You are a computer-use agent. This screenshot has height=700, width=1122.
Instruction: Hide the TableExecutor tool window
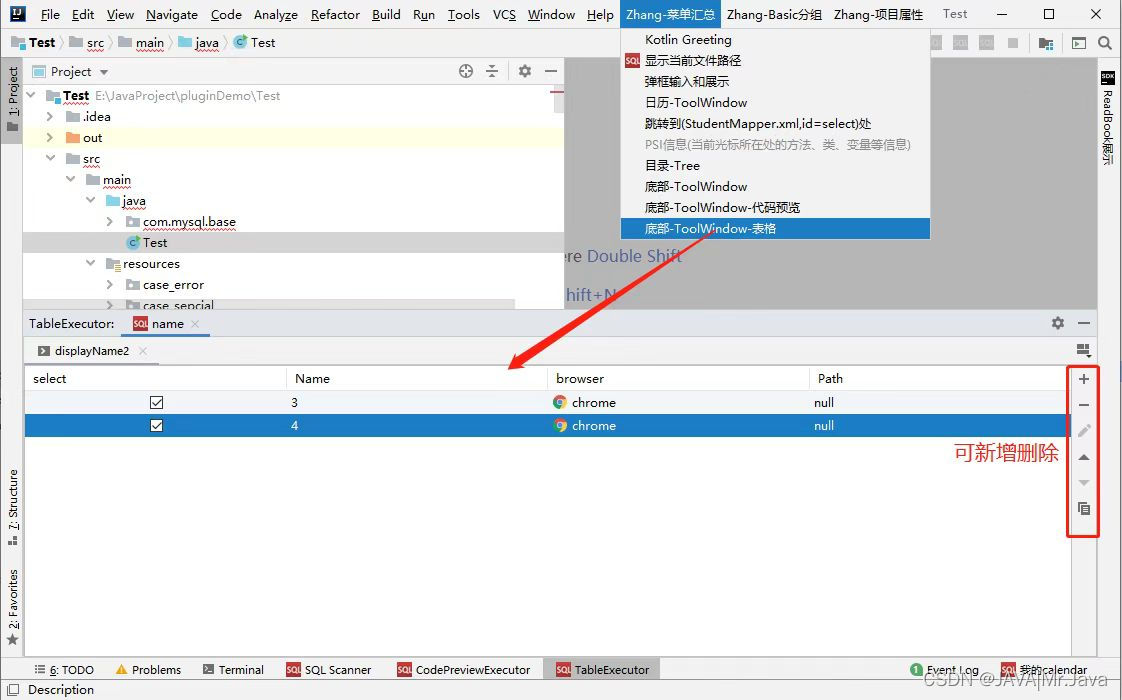coord(1083,323)
